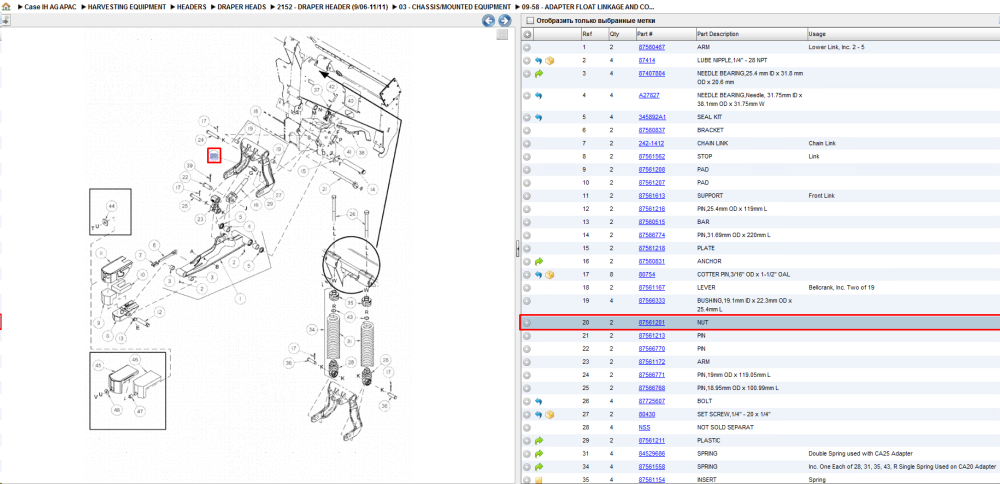Click the pin icon above diagram

[4, 20]
